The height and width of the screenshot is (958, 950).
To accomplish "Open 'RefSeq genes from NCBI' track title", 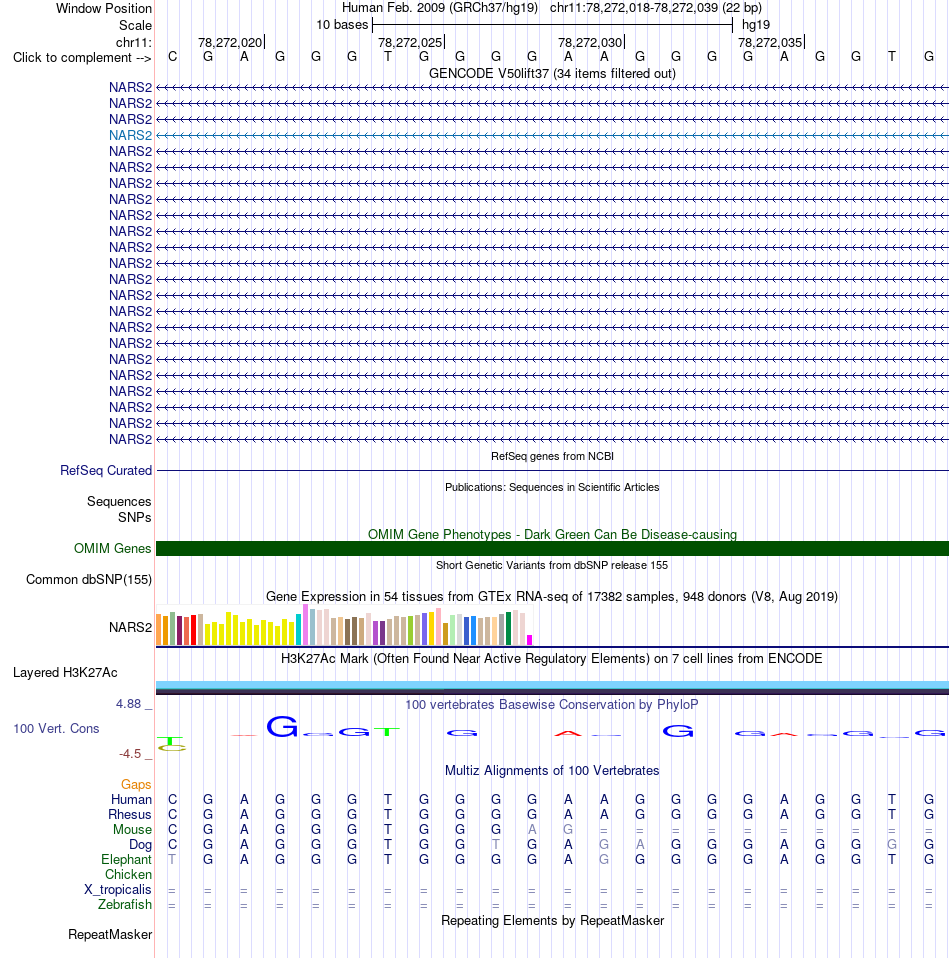I will pyautogui.click(x=552, y=456).
